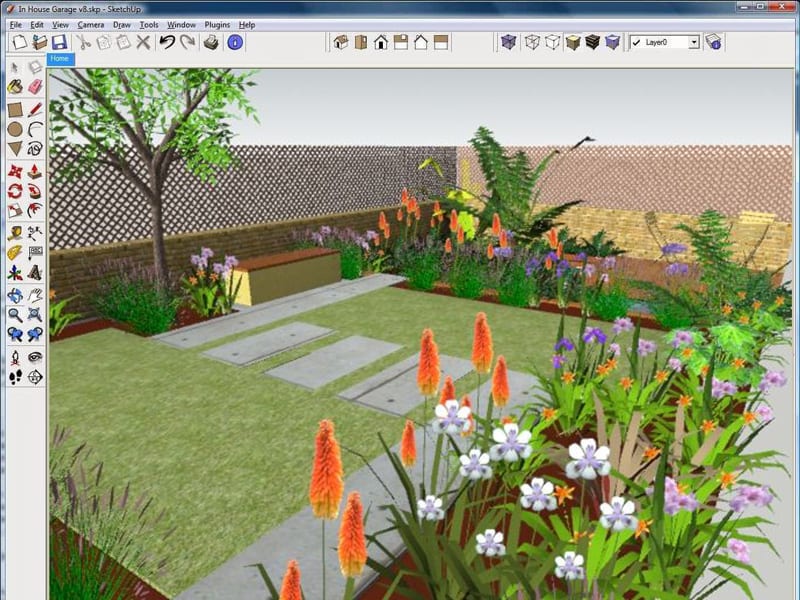
Task: Click the Erase X icon in top toolbar
Action: [143, 42]
